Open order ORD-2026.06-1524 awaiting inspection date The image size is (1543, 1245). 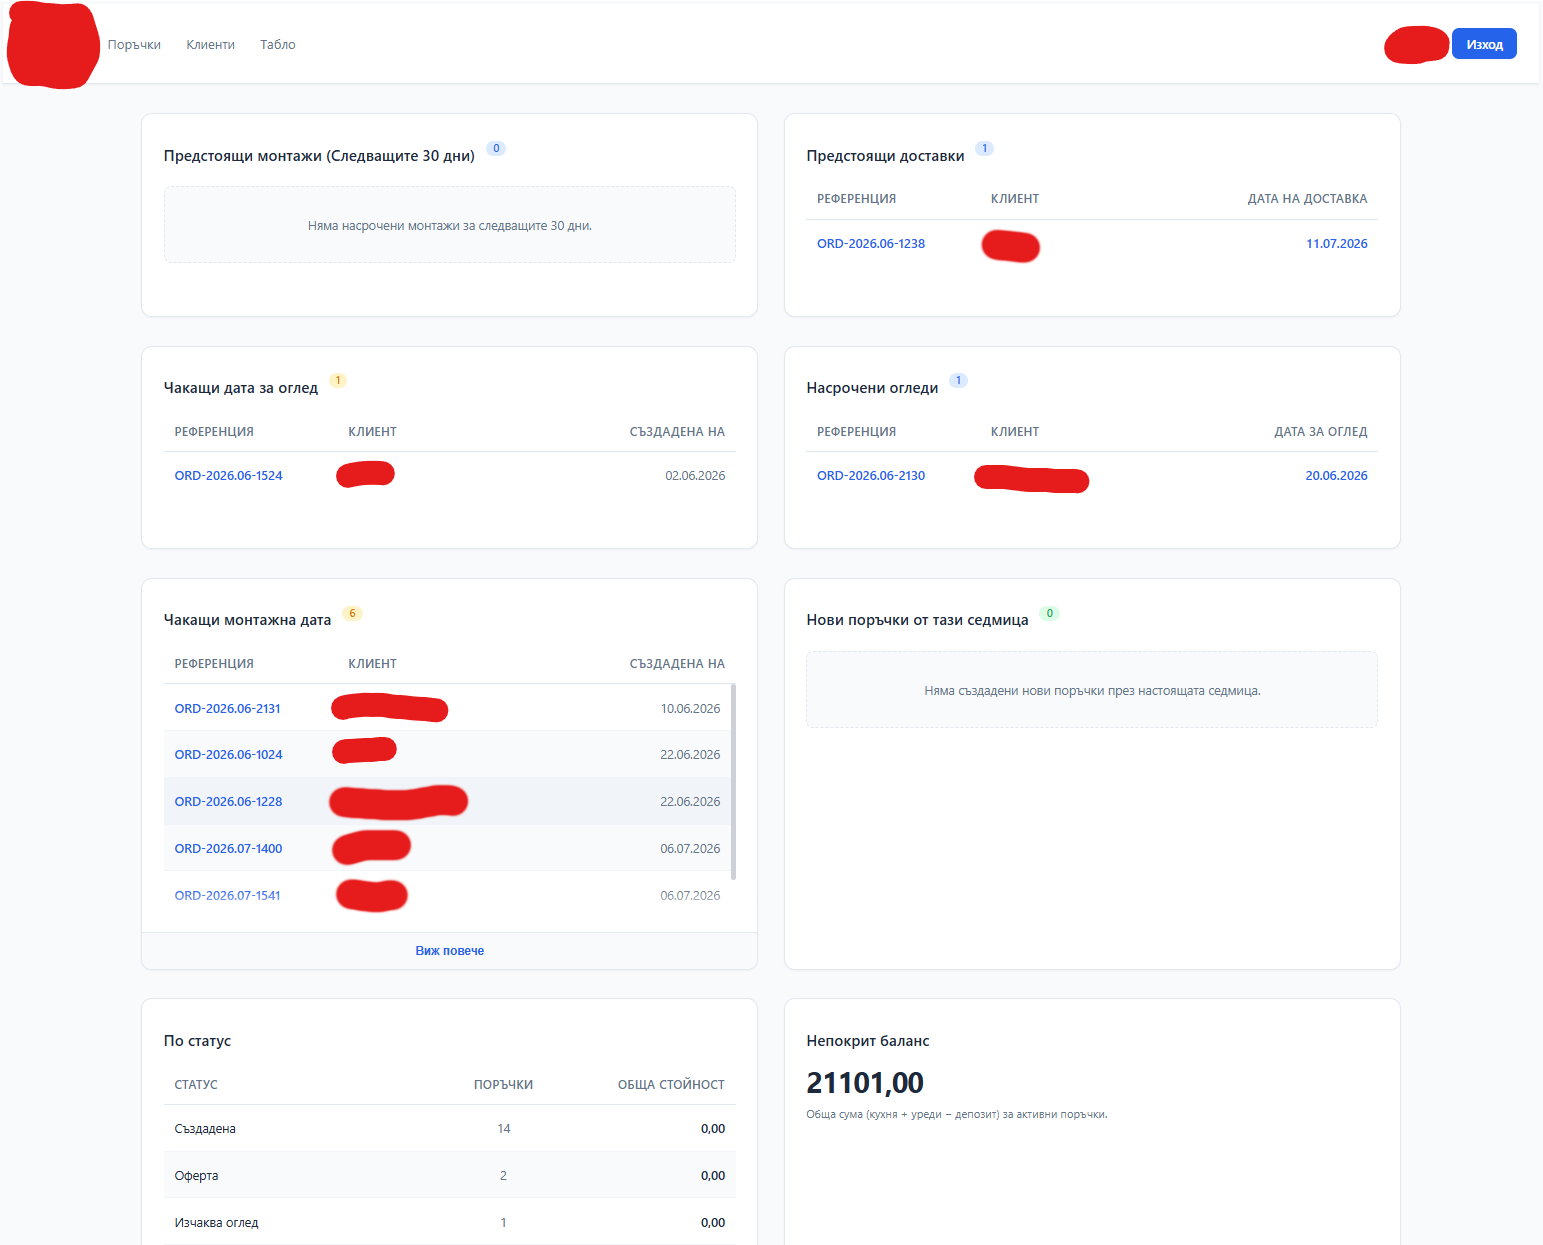229,476
